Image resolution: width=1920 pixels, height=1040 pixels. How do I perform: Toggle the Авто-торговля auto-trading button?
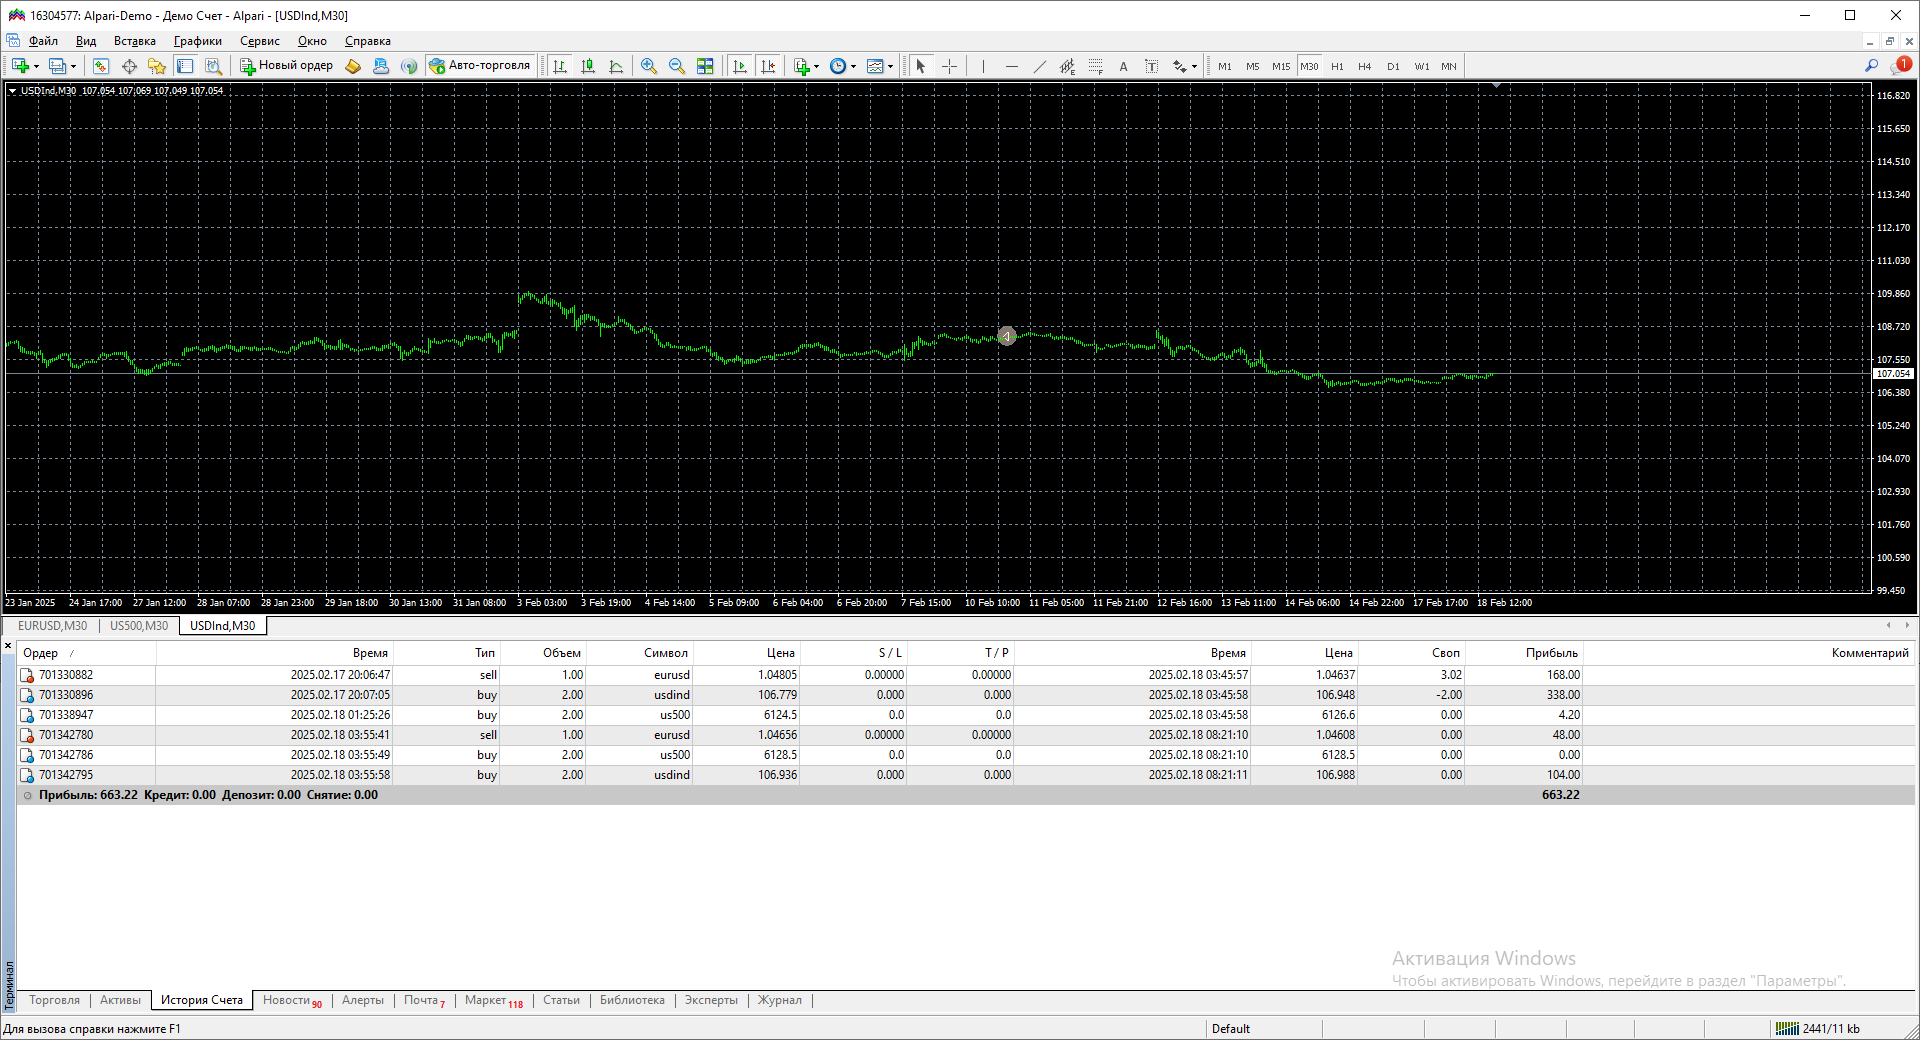480,66
